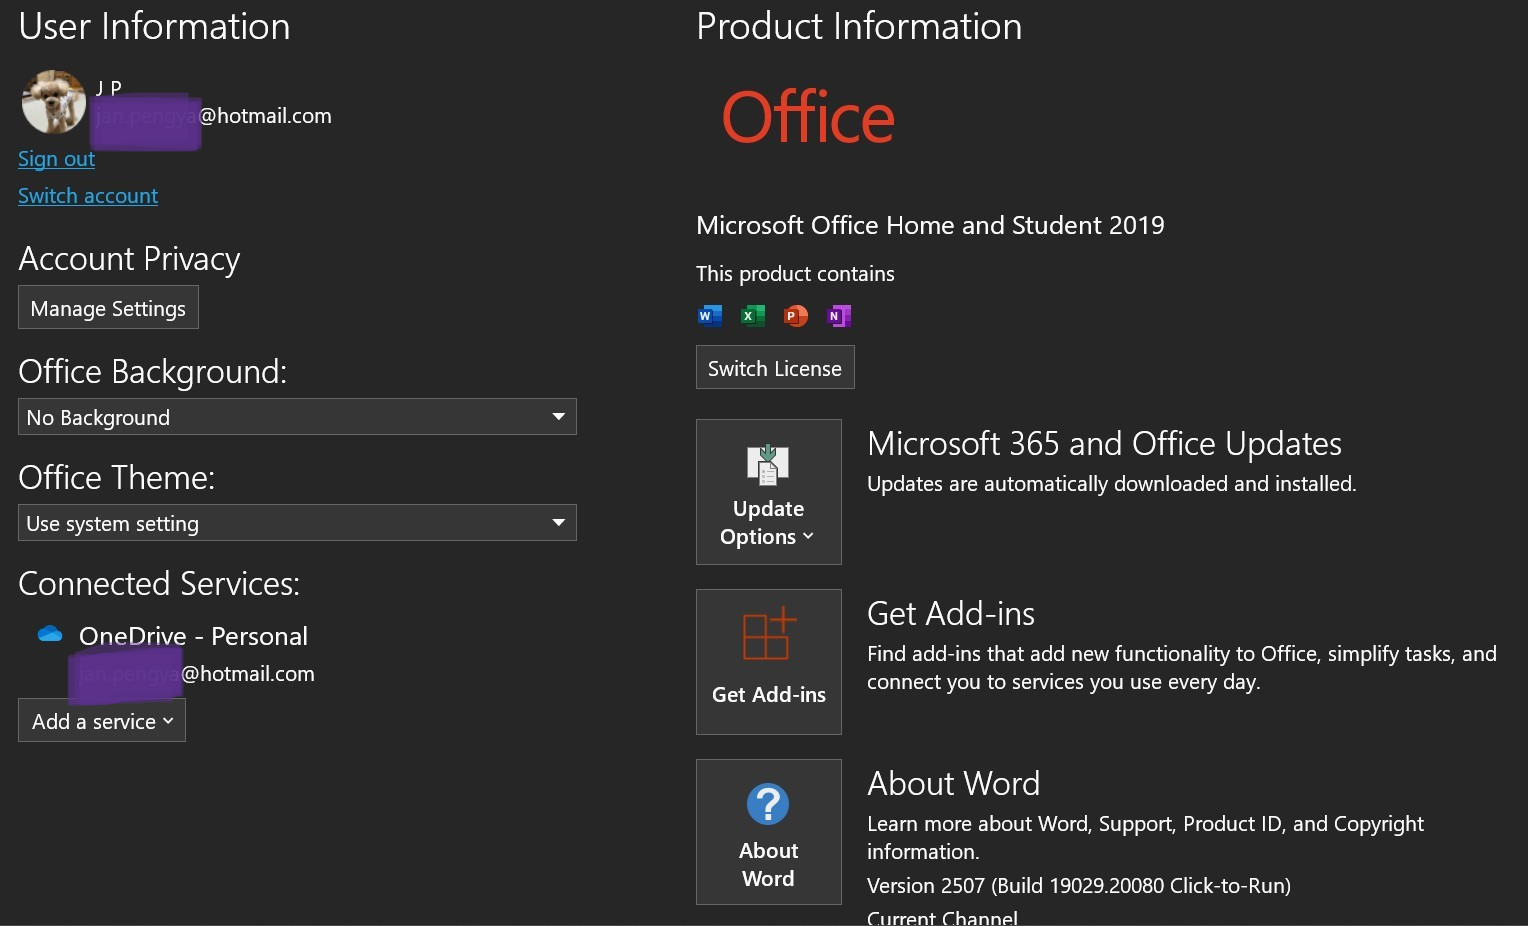Click the Sign out link

(x=56, y=159)
